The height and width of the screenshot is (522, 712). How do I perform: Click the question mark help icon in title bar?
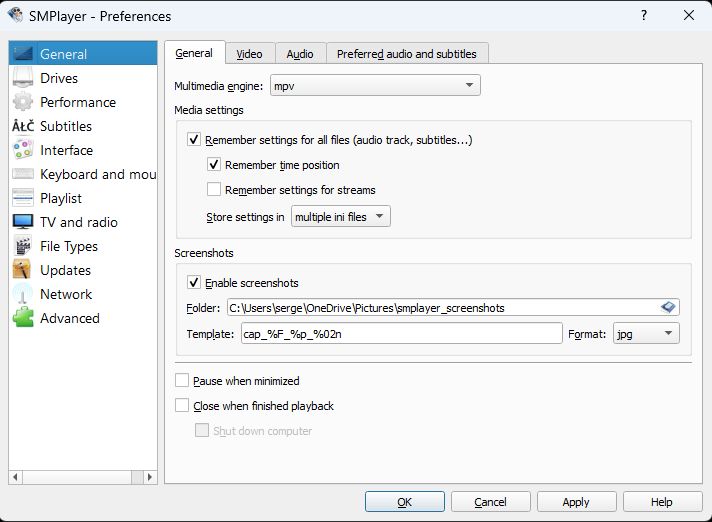click(644, 15)
